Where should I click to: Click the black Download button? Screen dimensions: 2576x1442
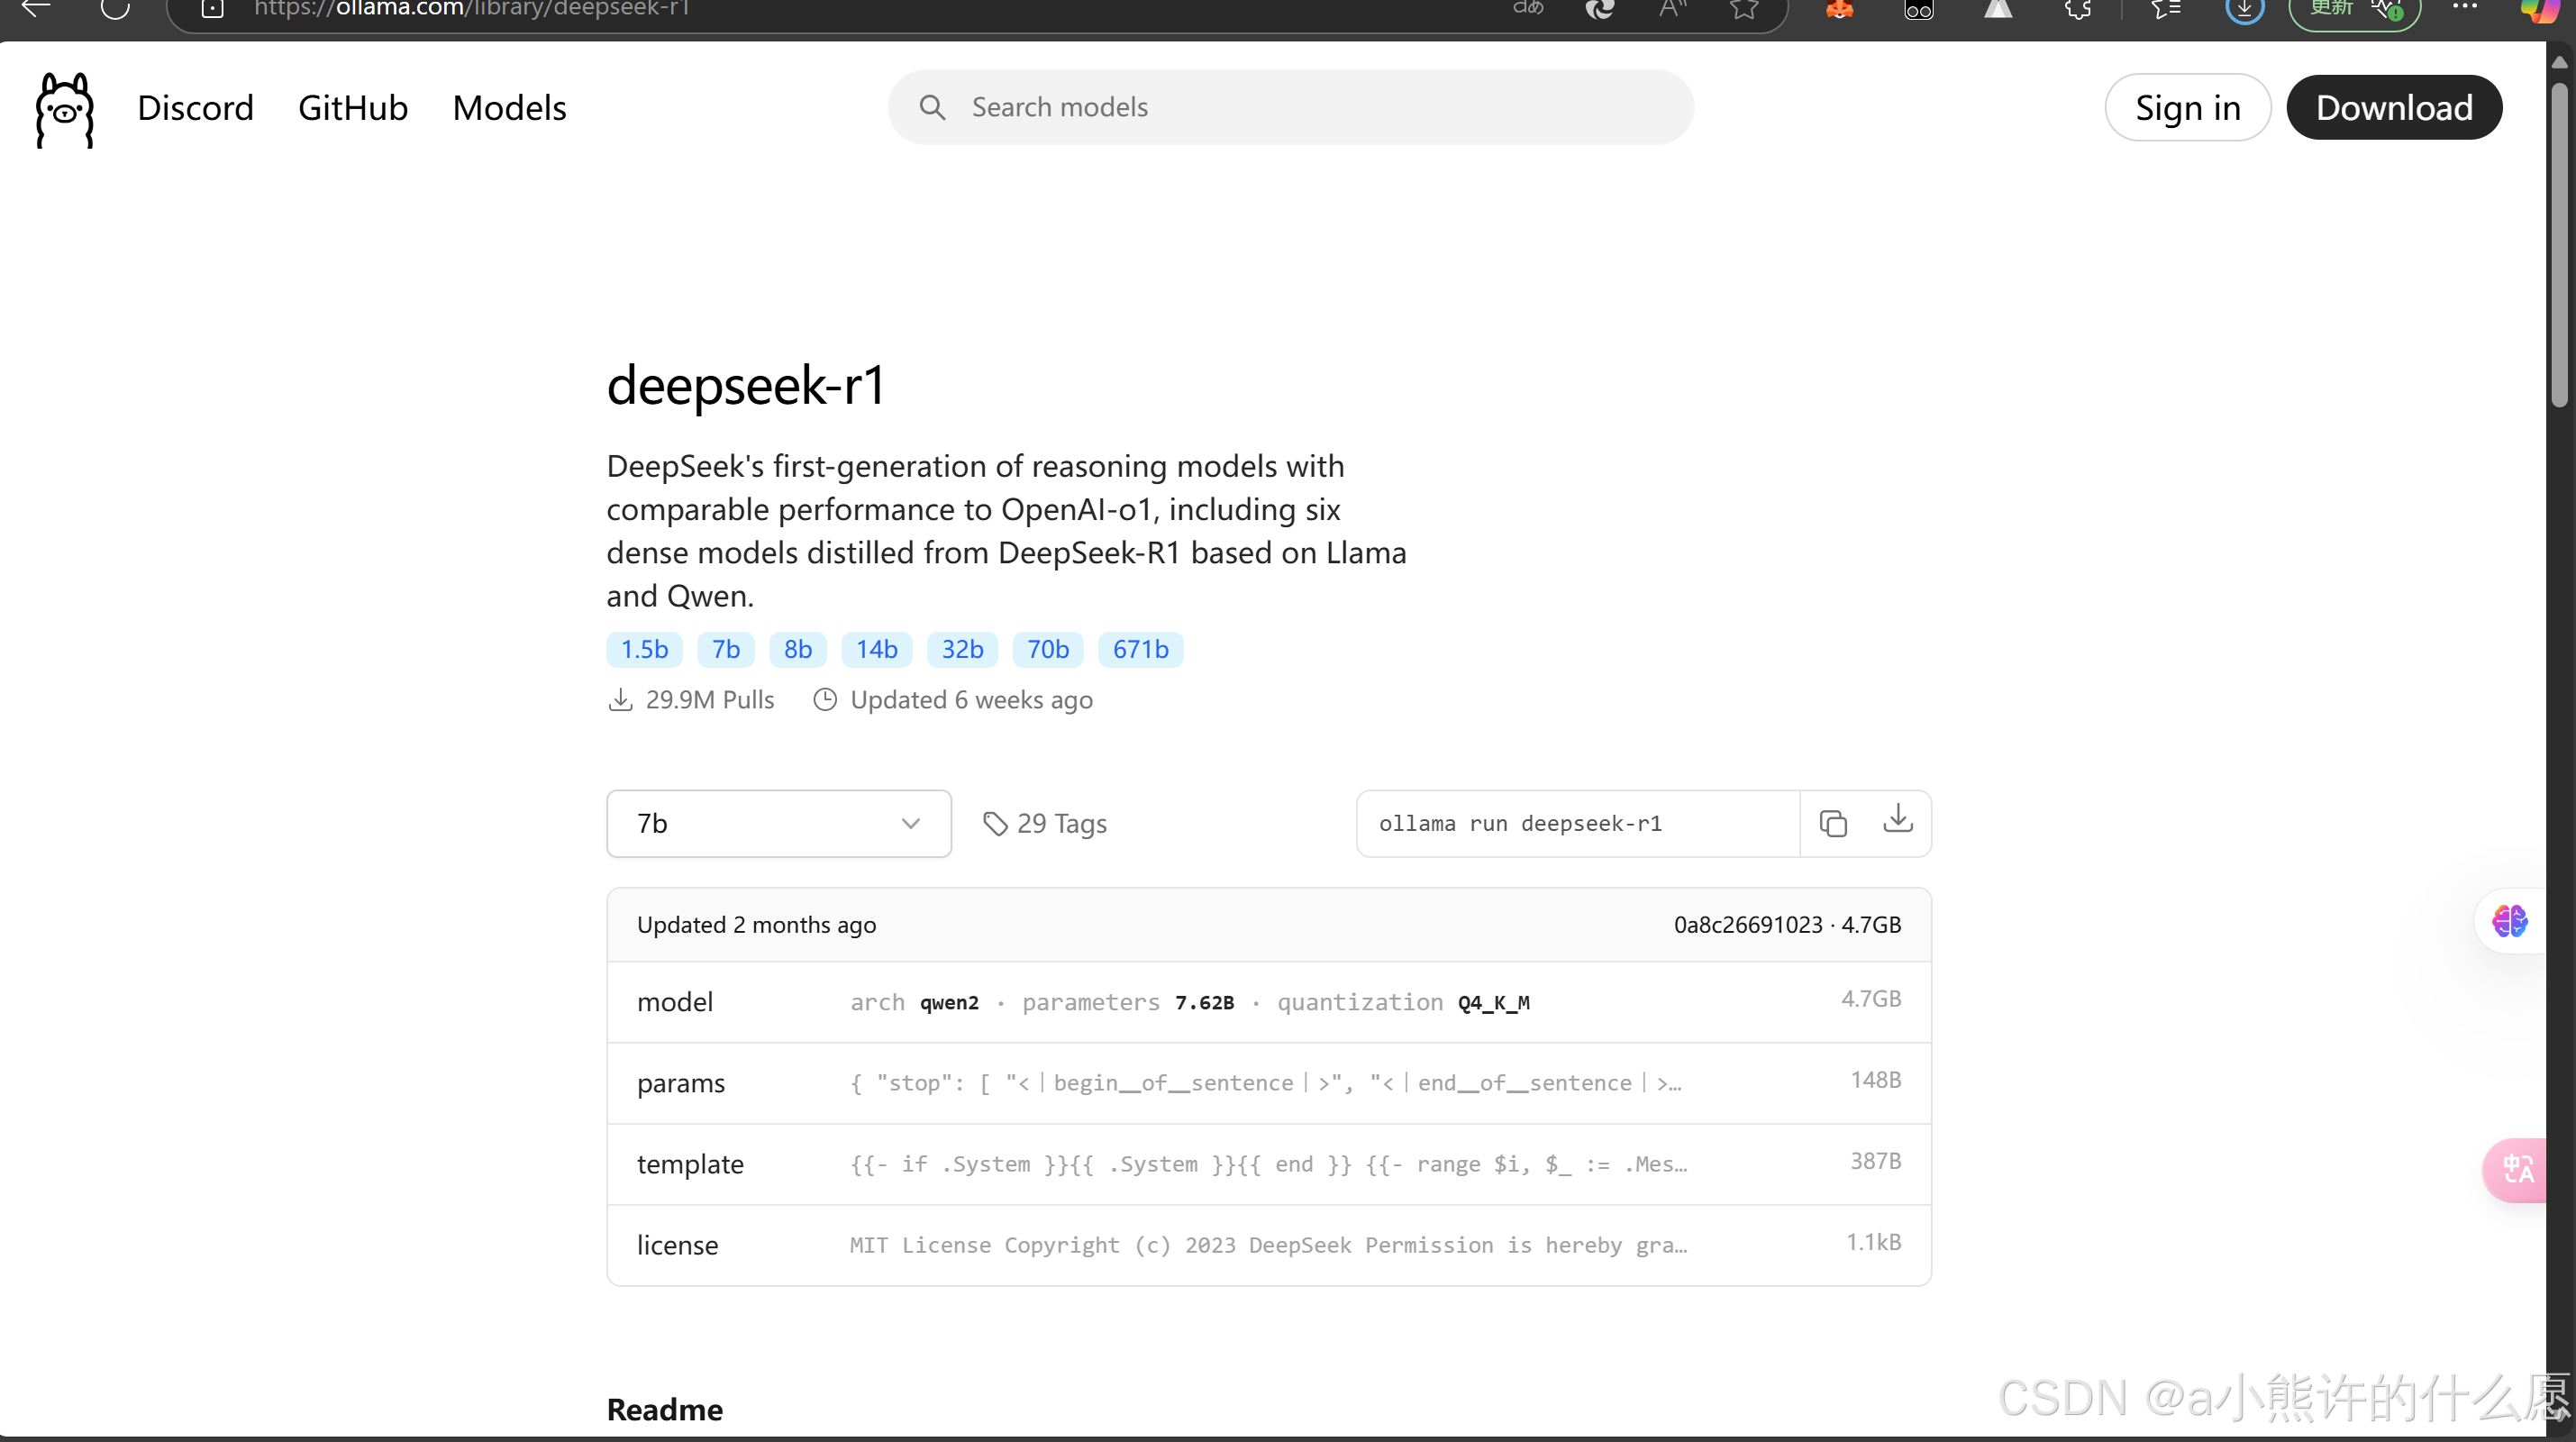[x=2393, y=108]
